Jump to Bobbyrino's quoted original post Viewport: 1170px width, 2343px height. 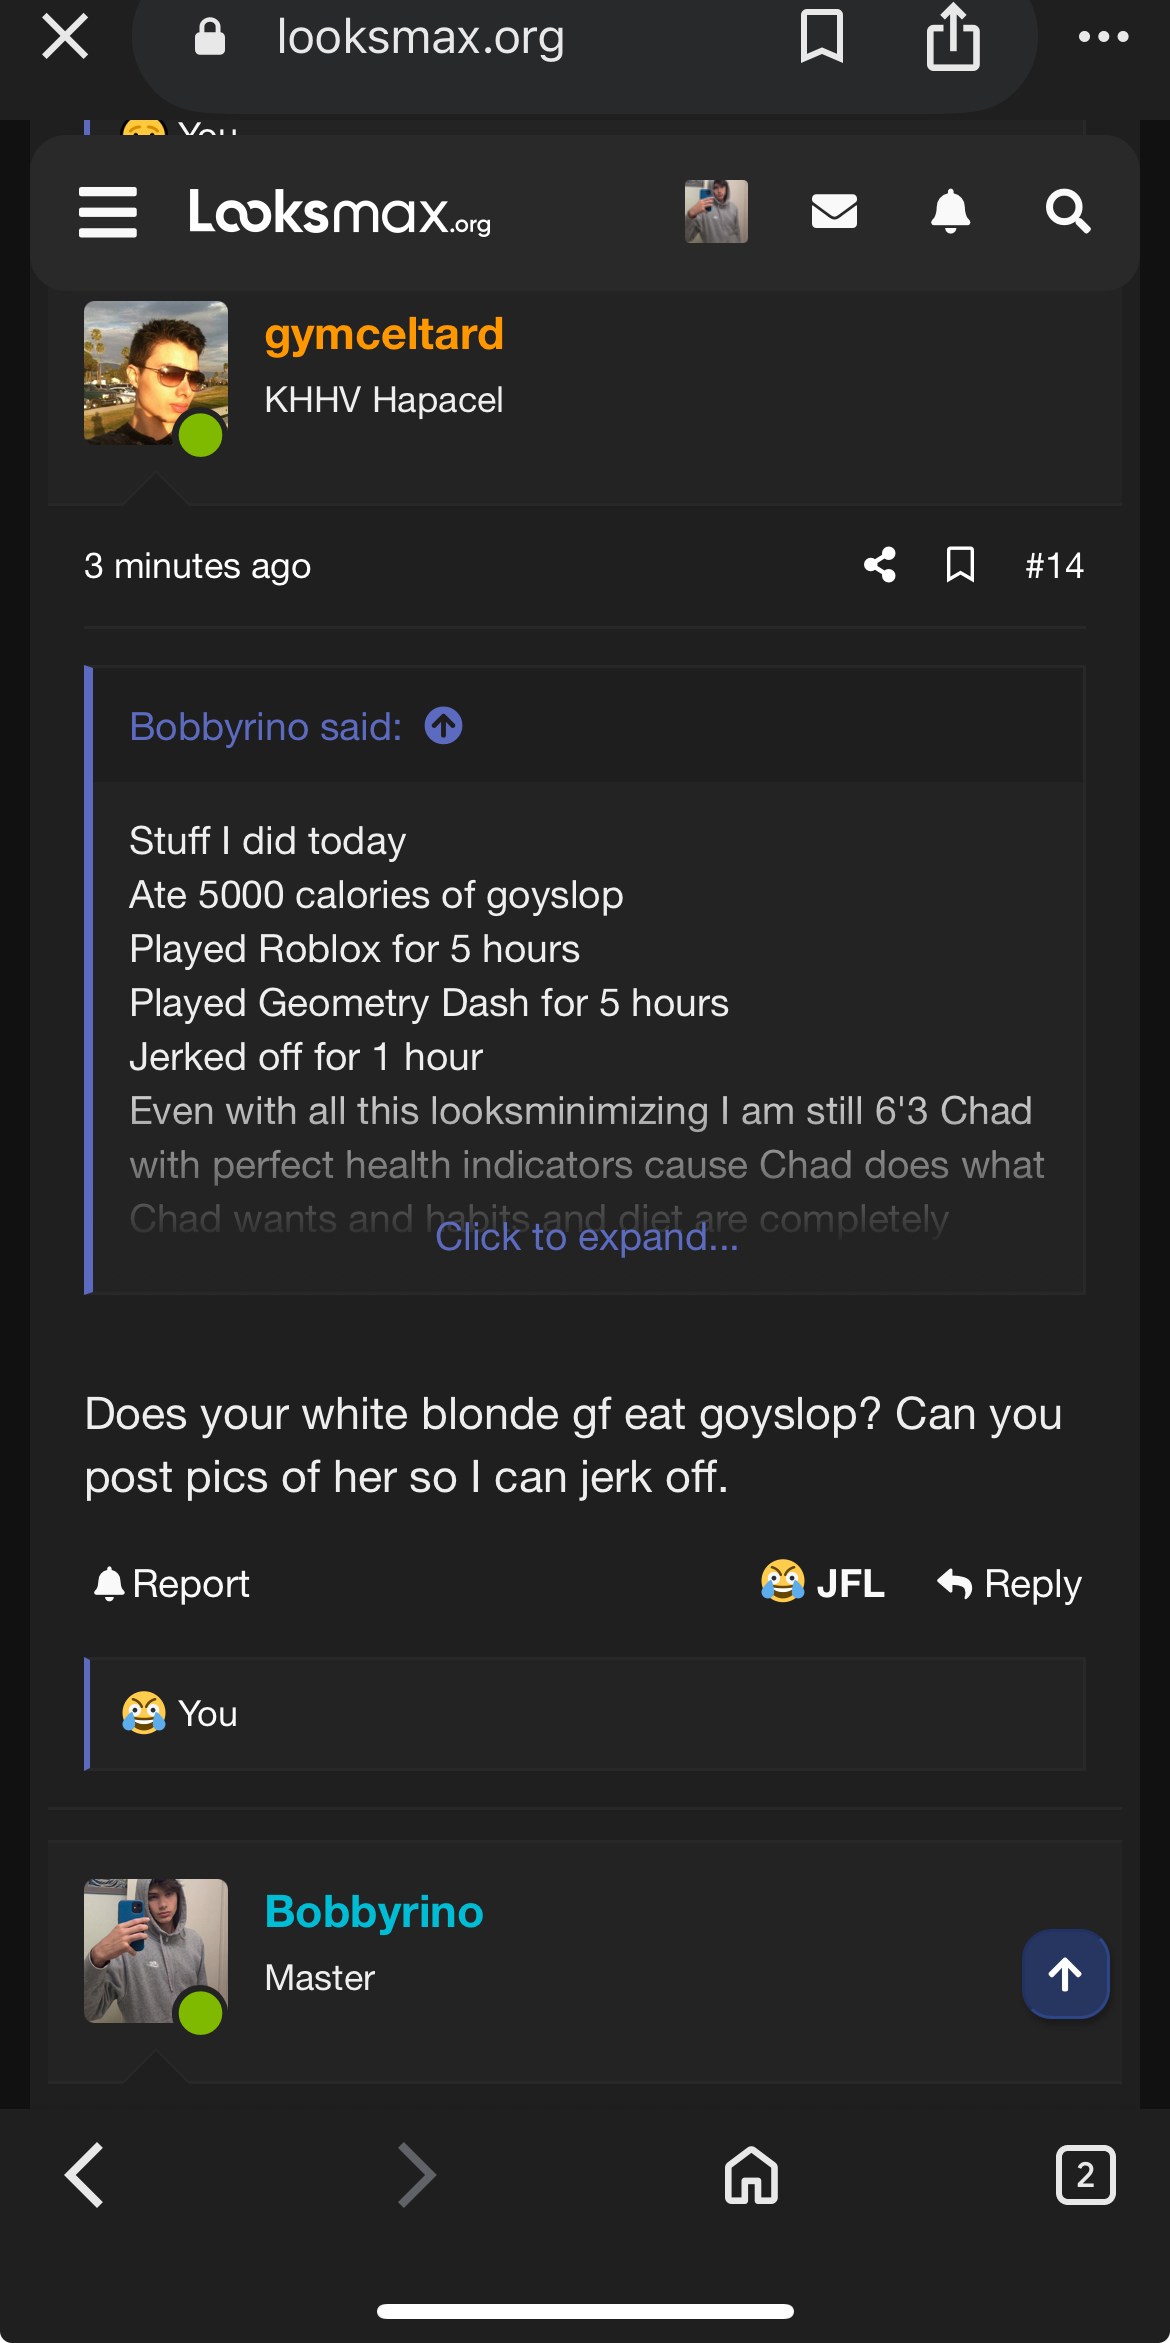point(443,726)
